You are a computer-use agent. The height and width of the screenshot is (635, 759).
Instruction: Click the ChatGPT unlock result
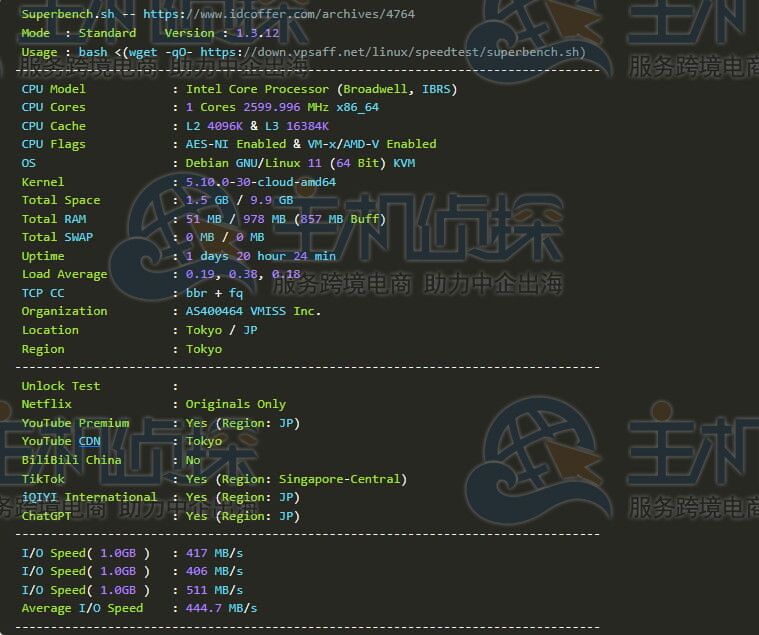(x=243, y=516)
